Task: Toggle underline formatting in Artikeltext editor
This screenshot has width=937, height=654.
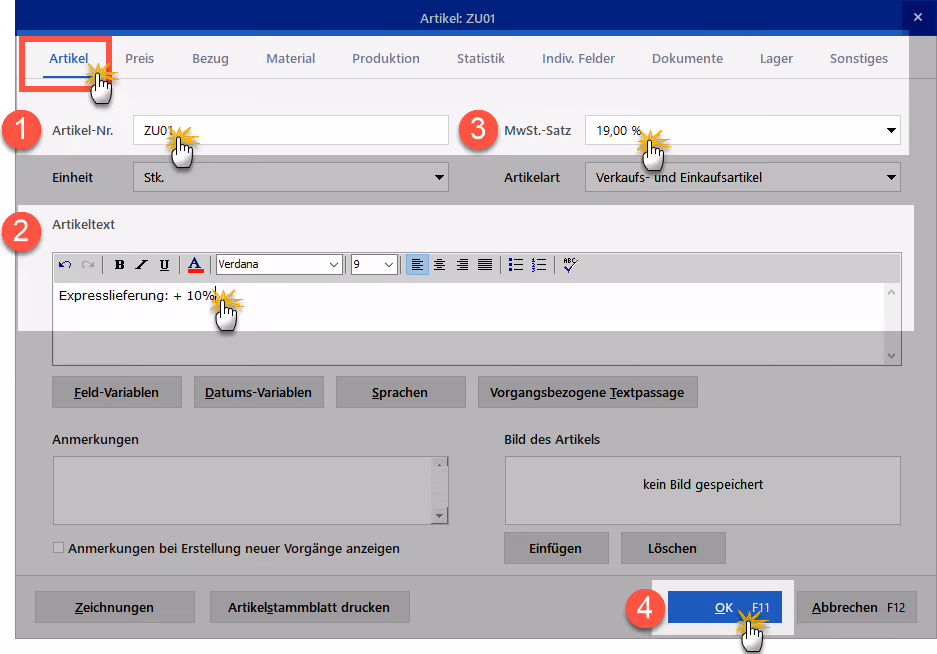Action: [x=164, y=264]
